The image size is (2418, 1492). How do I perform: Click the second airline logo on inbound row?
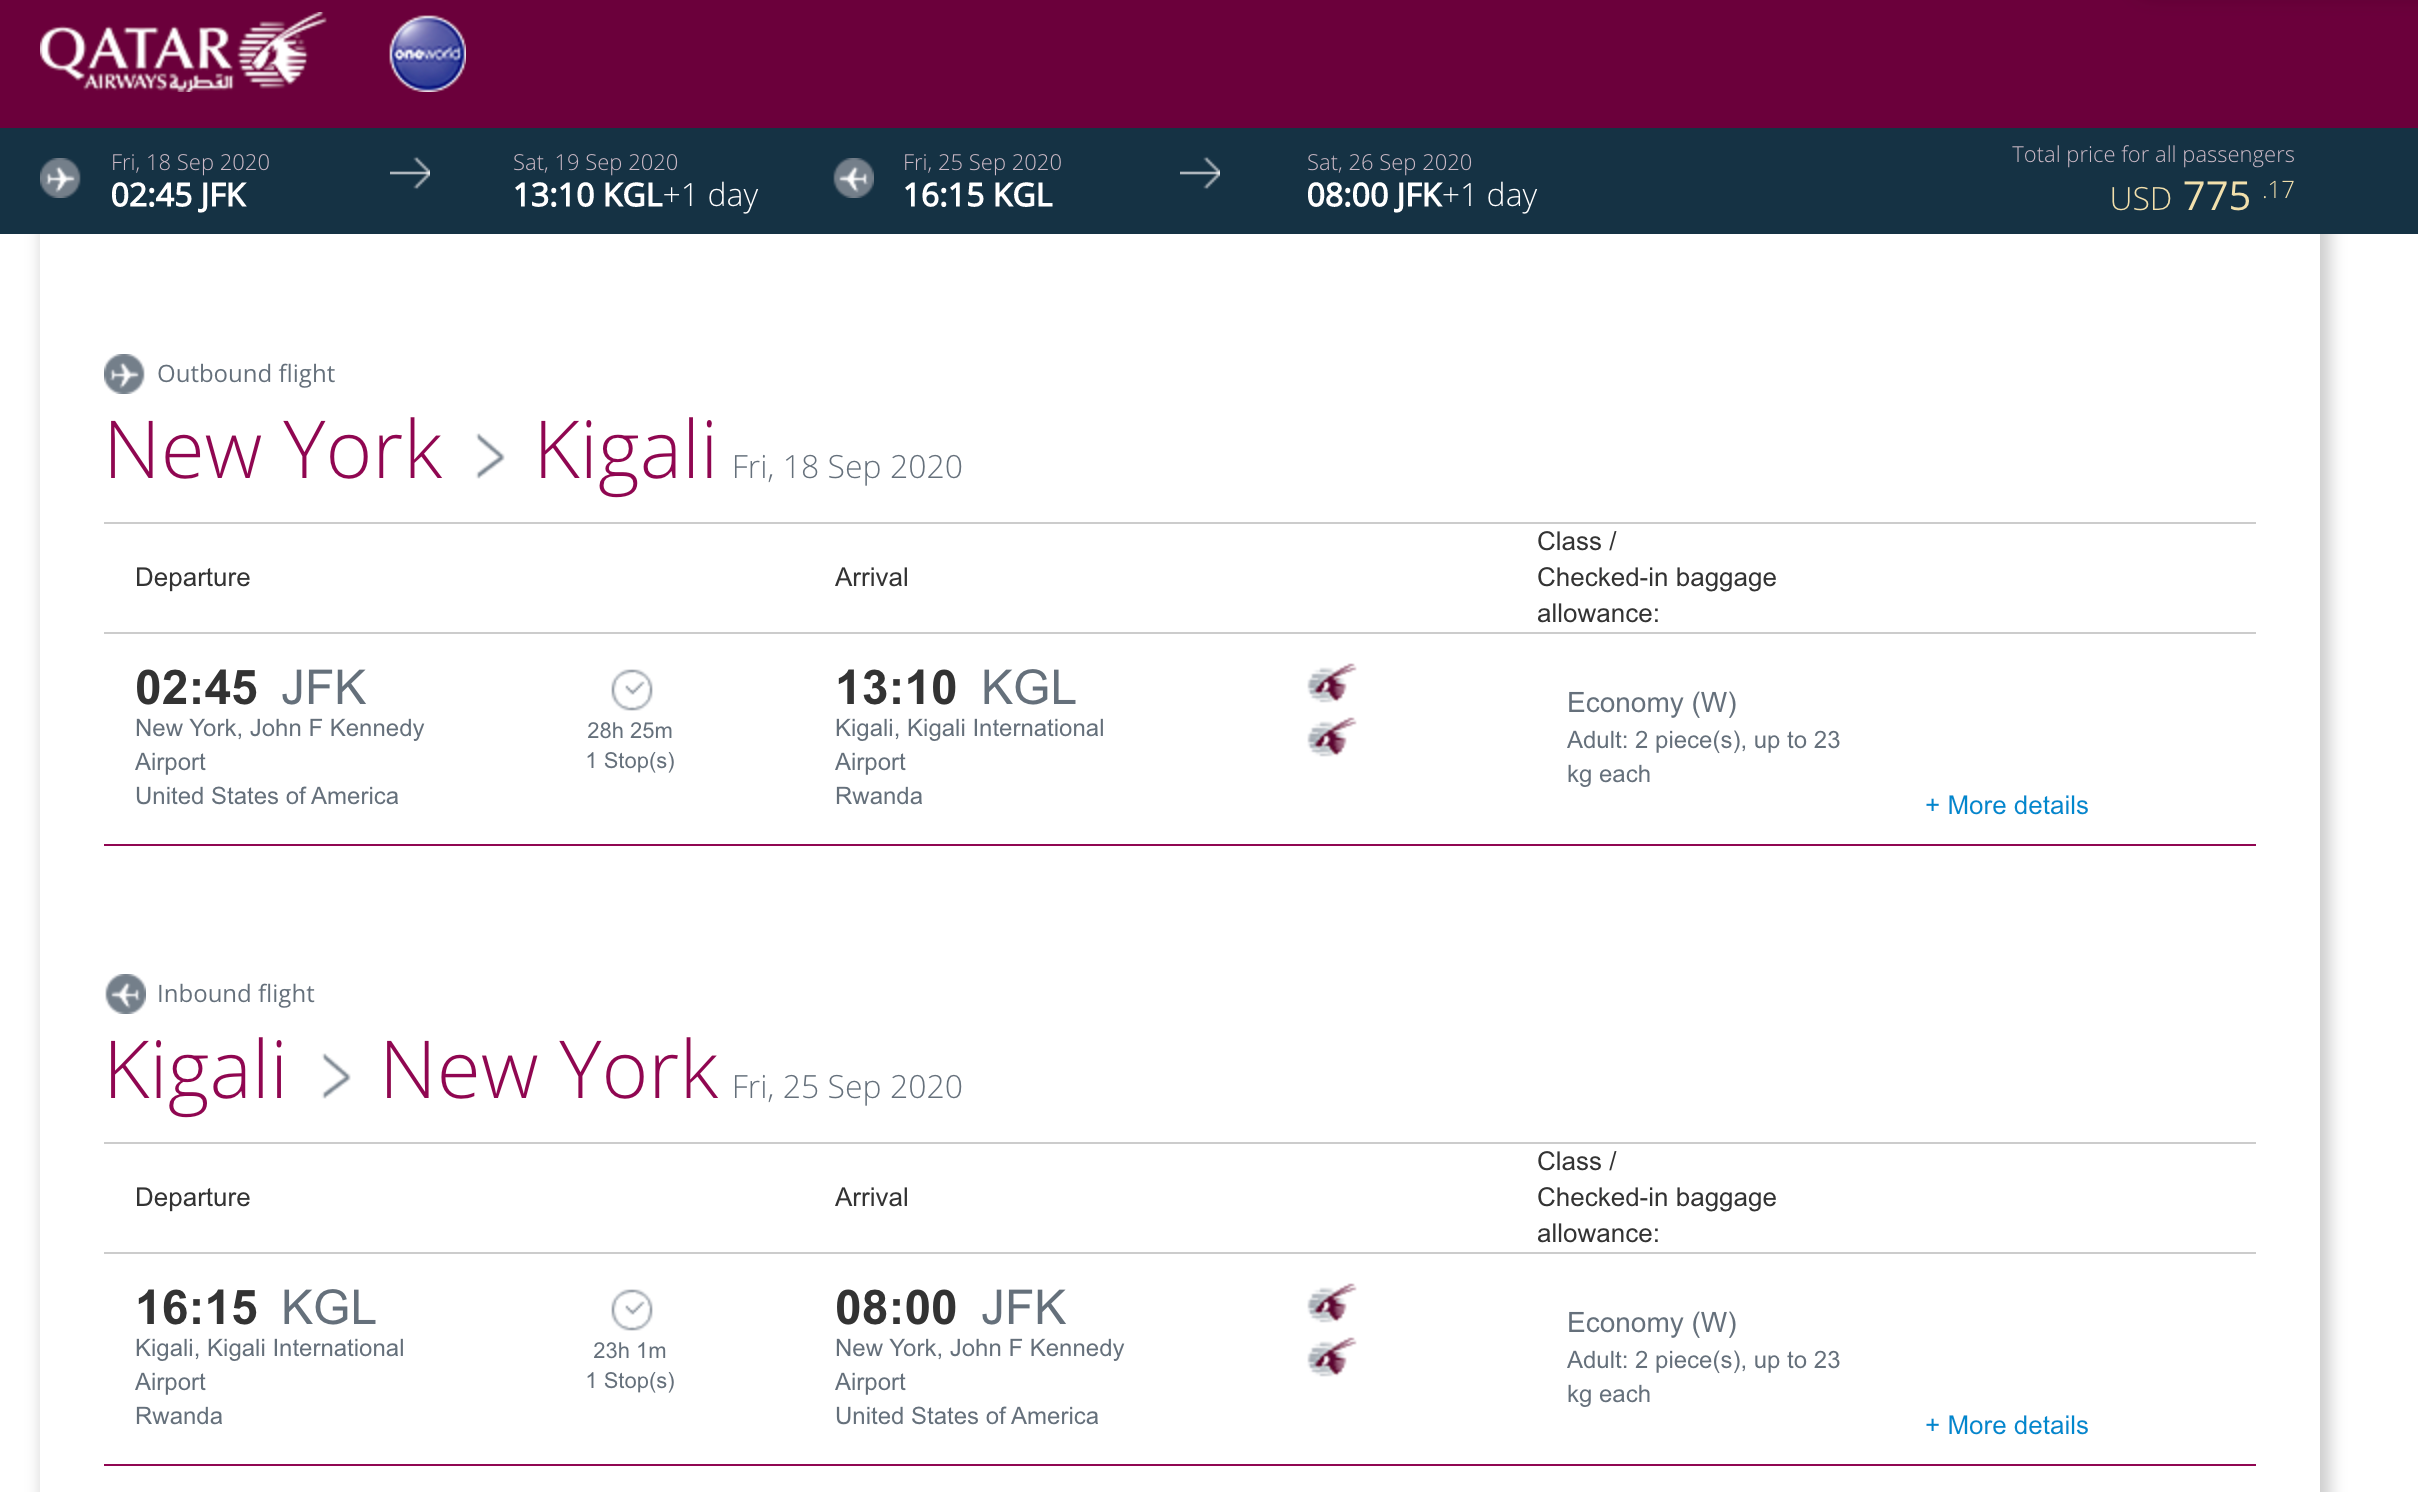(1331, 1358)
